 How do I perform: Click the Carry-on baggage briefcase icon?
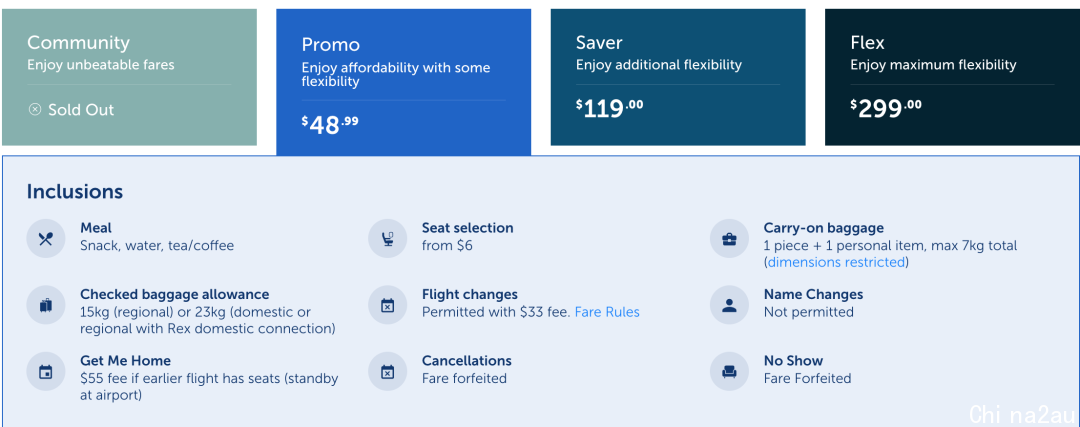tap(729, 238)
